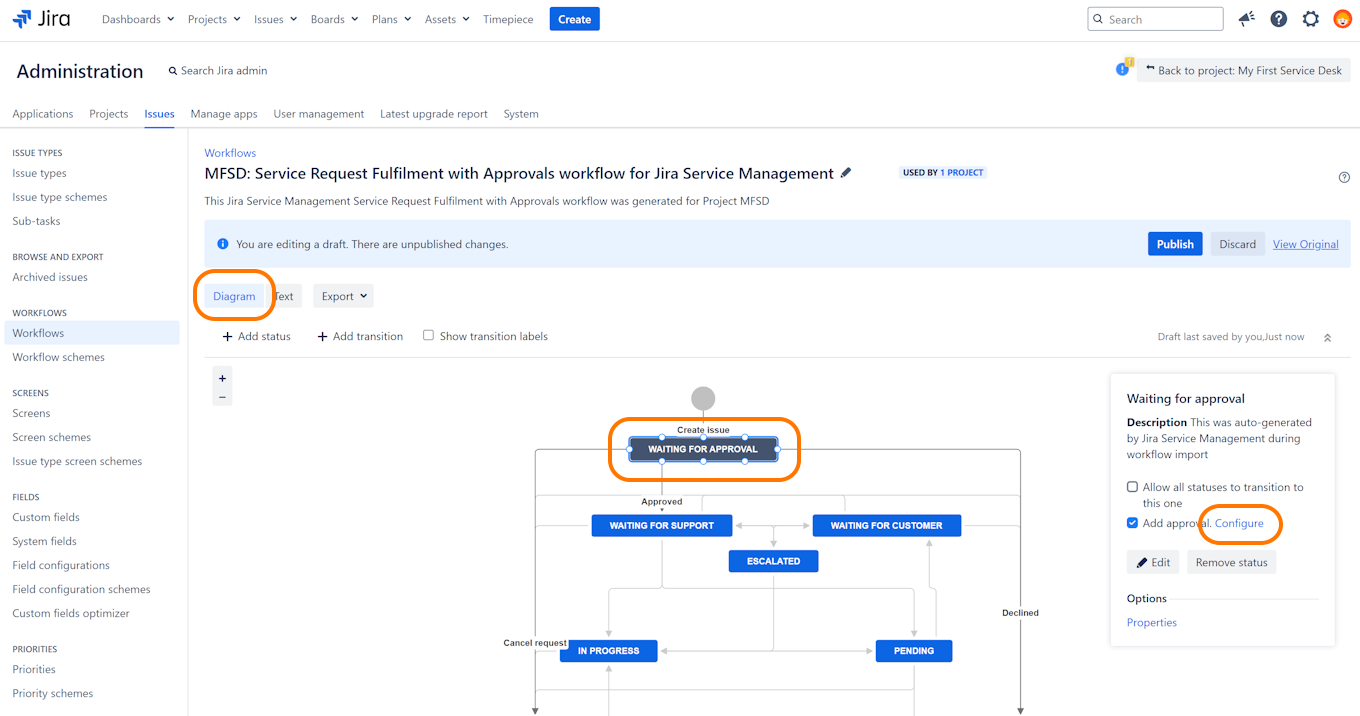Switch to the Text view tab
The width and height of the screenshot is (1360, 716).
285,296
